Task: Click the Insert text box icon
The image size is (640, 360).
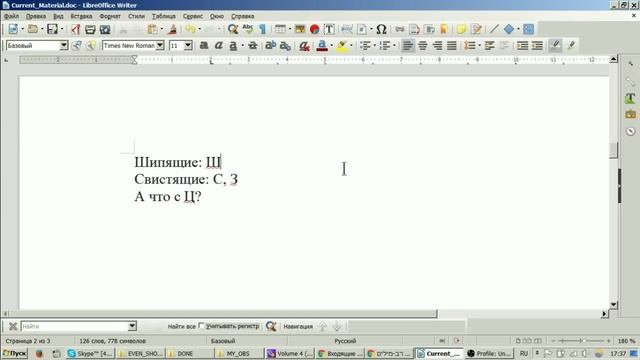Action: click(x=329, y=29)
